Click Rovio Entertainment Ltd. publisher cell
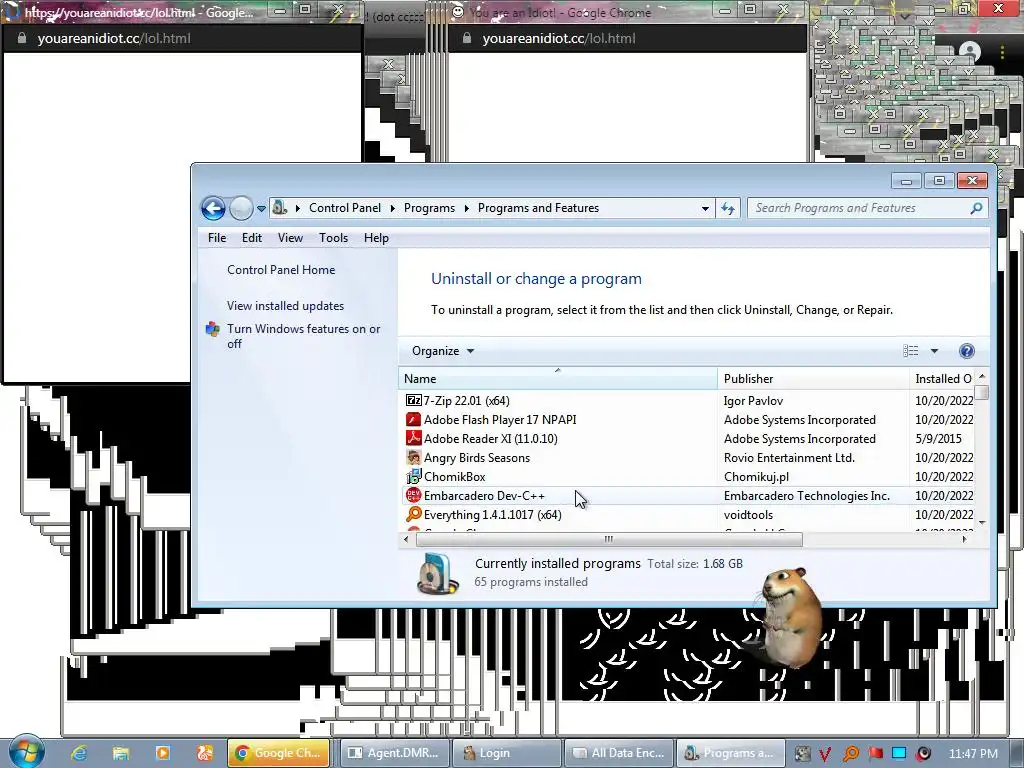This screenshot has width=1024, height=768. (789, 457)
